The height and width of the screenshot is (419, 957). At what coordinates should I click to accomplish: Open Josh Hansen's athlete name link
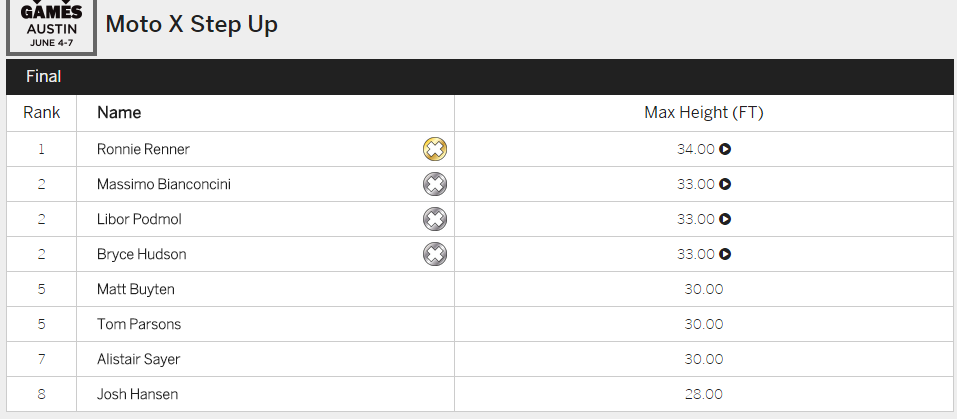138,394
